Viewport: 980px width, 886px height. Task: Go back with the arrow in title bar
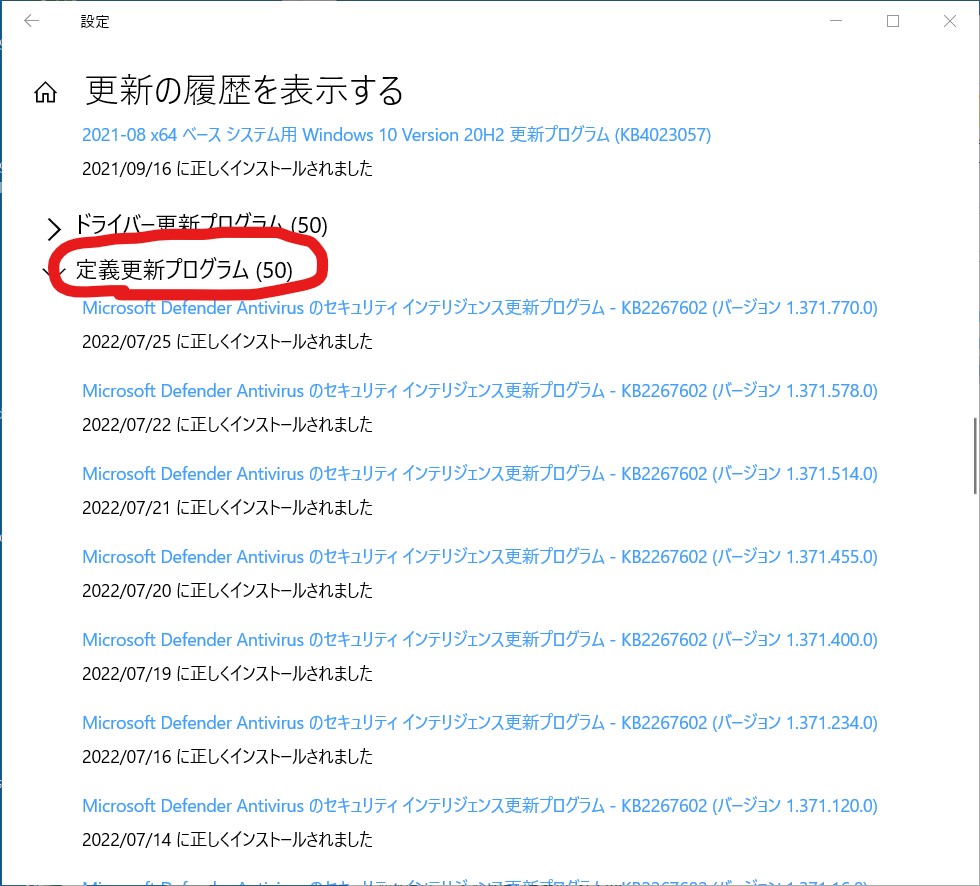pos(31,21)
